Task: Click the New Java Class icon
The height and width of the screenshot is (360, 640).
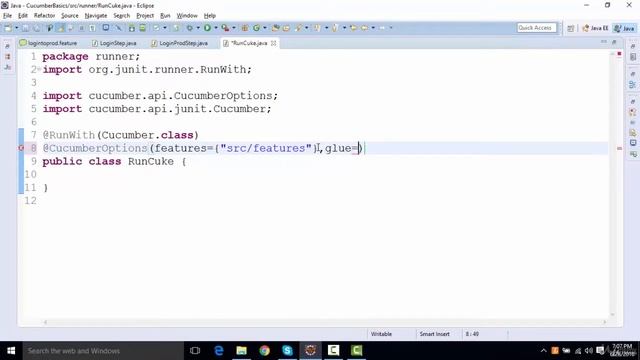Action: (x=256, y=28)
